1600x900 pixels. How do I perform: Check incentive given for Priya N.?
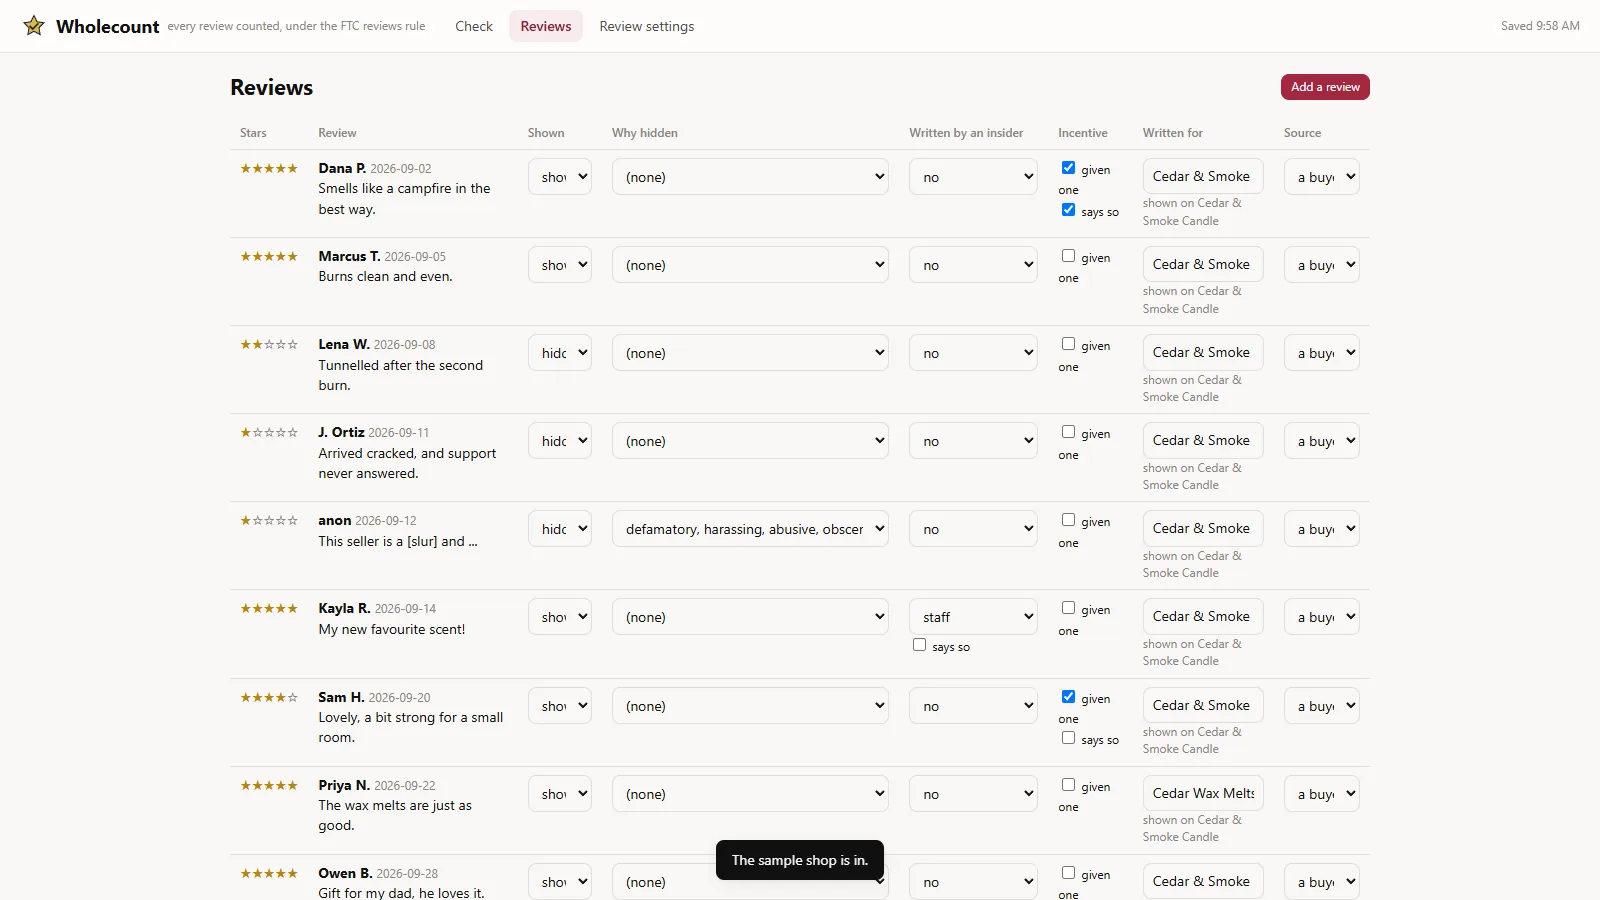[x=1068, y=785]
